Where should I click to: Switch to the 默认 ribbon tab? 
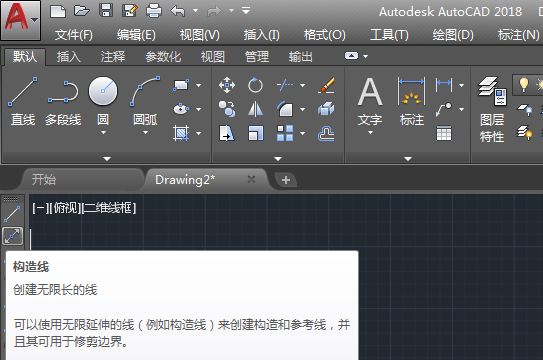(25, 56)
